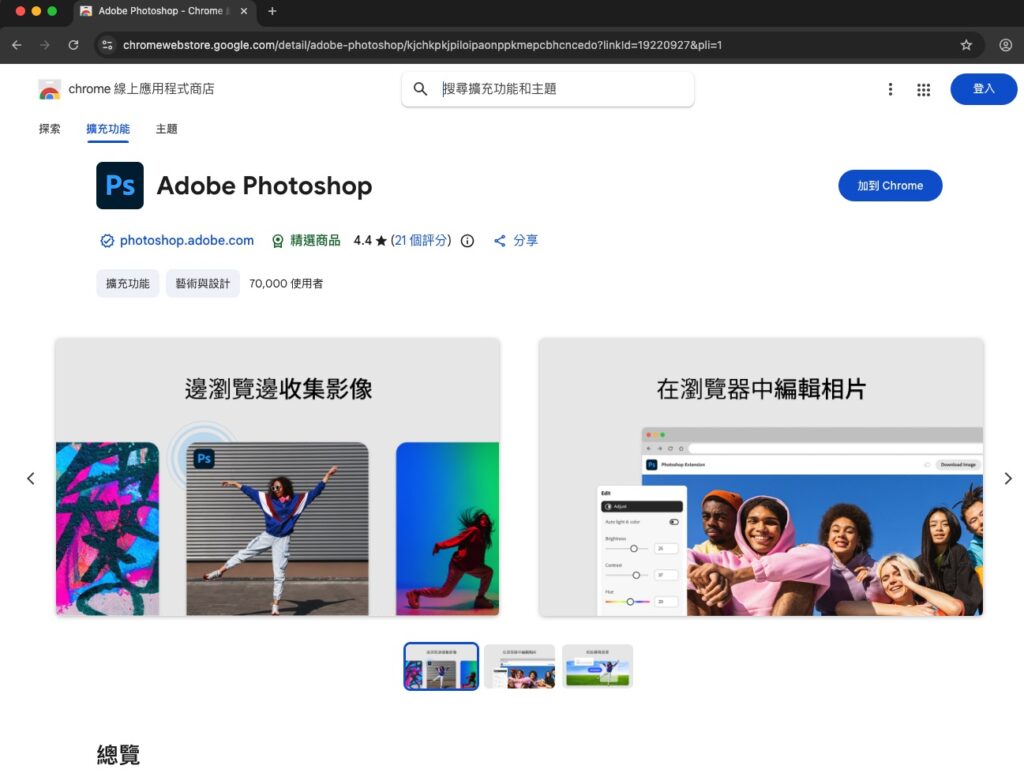Click the Chrome Web Store rainbow logo

pyautogui.click(x=49, y=90)
